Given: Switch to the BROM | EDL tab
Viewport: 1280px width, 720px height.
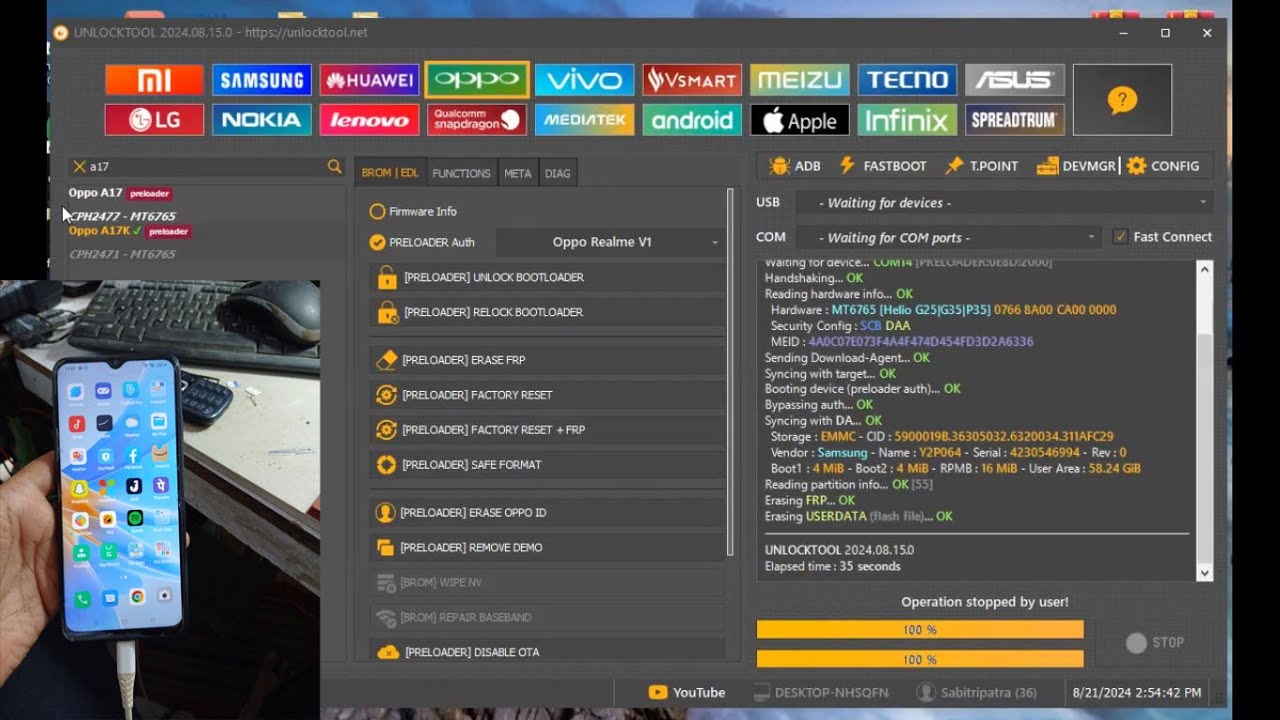Looking at the screenshot, I should 390,173.
